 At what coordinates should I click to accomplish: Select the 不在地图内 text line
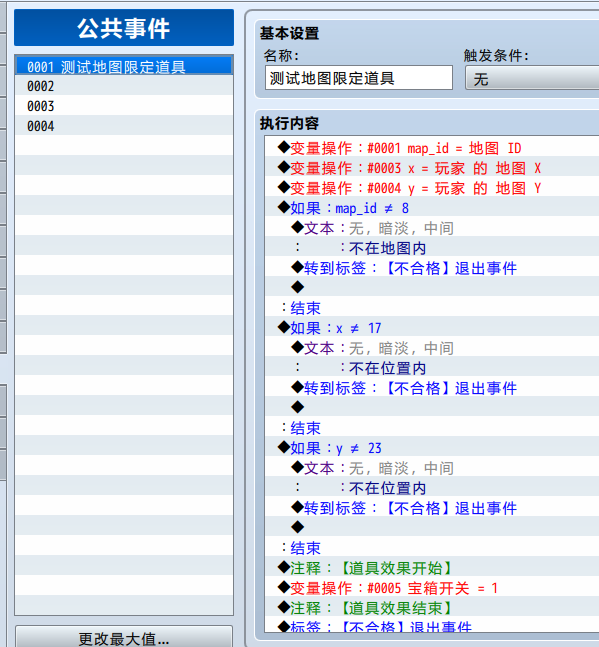click(432, 248)
